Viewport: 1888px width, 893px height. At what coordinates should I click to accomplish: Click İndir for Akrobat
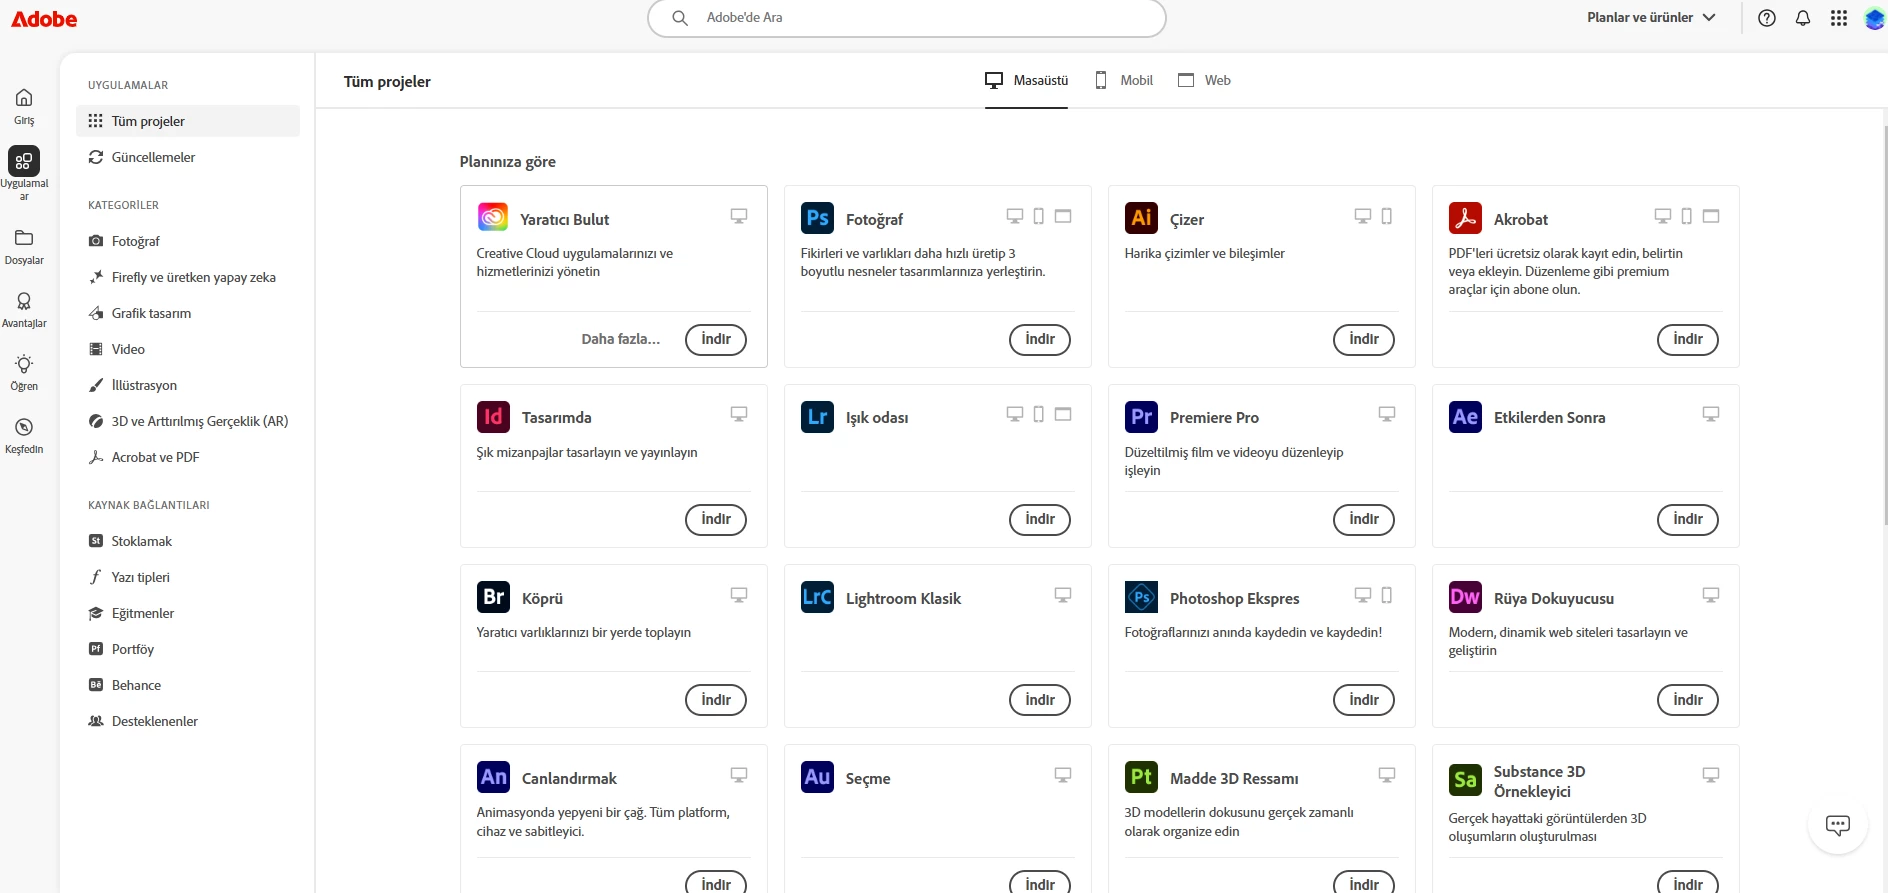pos(1688,339)
